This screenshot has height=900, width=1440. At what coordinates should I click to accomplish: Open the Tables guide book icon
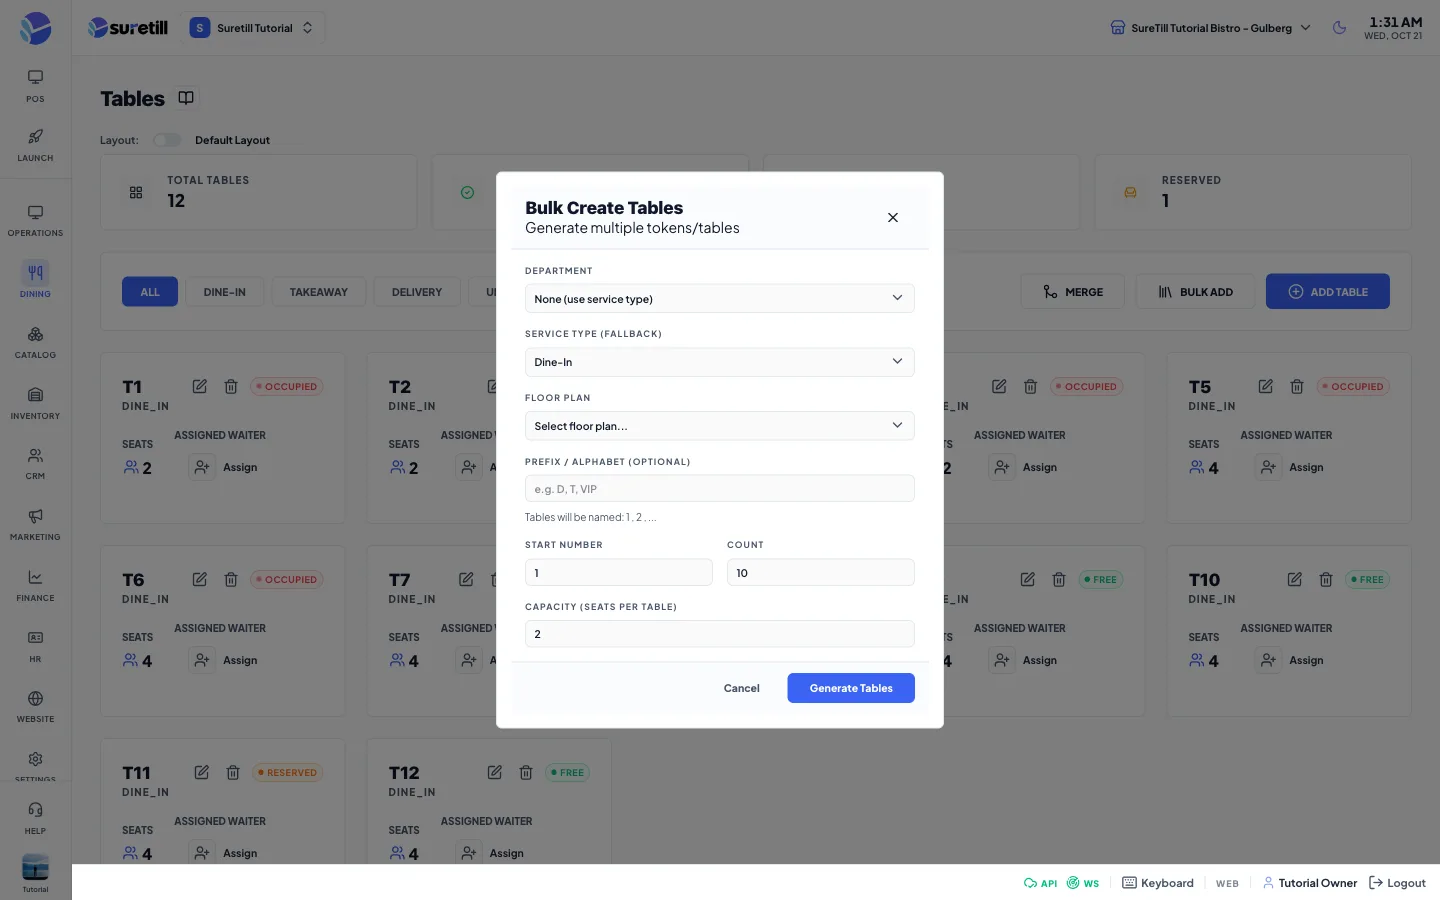[x=186, y=98]
